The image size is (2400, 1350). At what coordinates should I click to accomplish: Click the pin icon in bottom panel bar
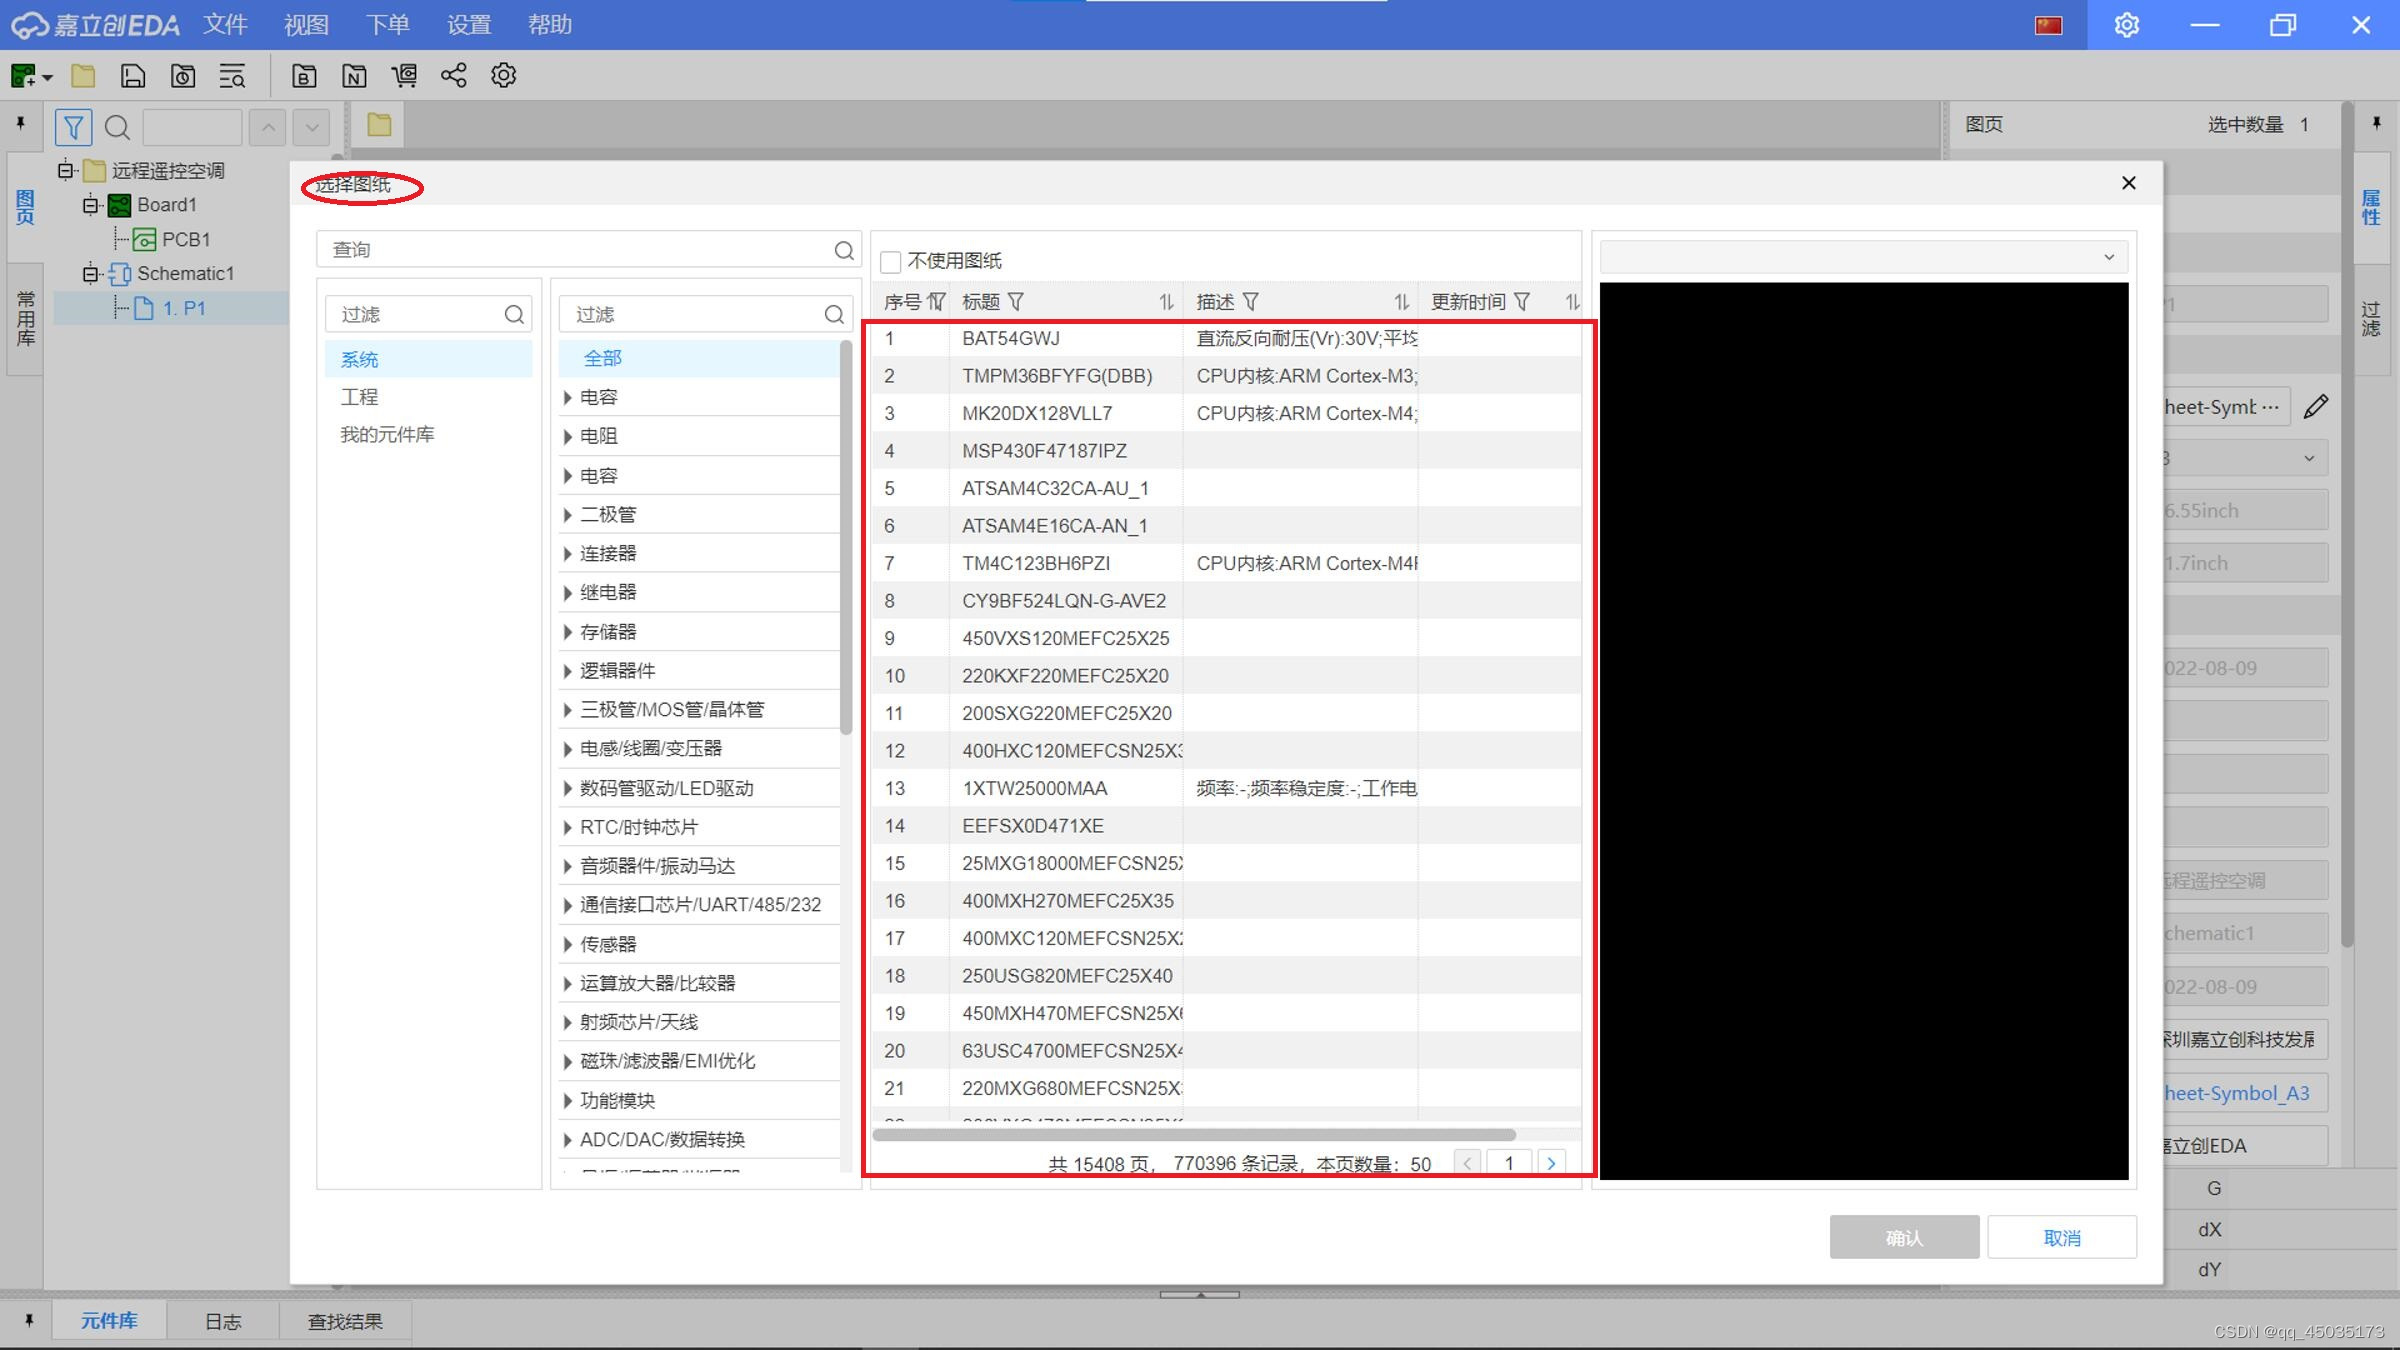coord(29,1320)
